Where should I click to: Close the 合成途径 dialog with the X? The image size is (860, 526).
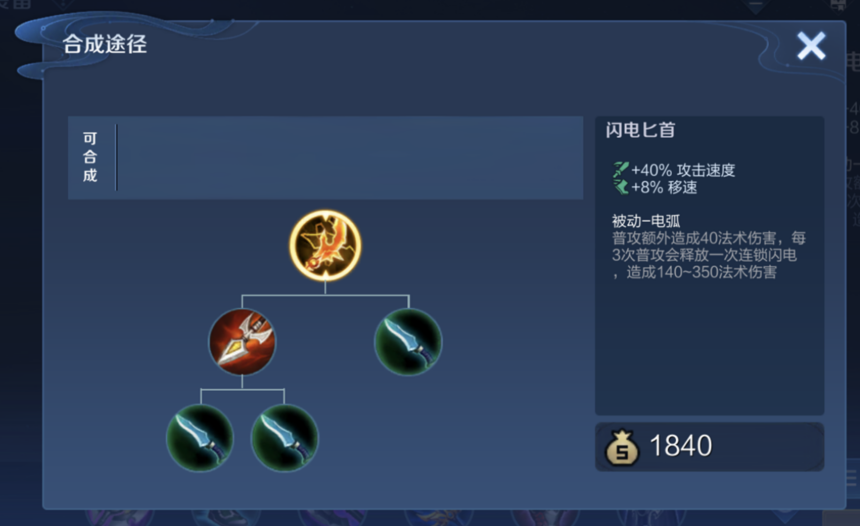click(811, 46)
